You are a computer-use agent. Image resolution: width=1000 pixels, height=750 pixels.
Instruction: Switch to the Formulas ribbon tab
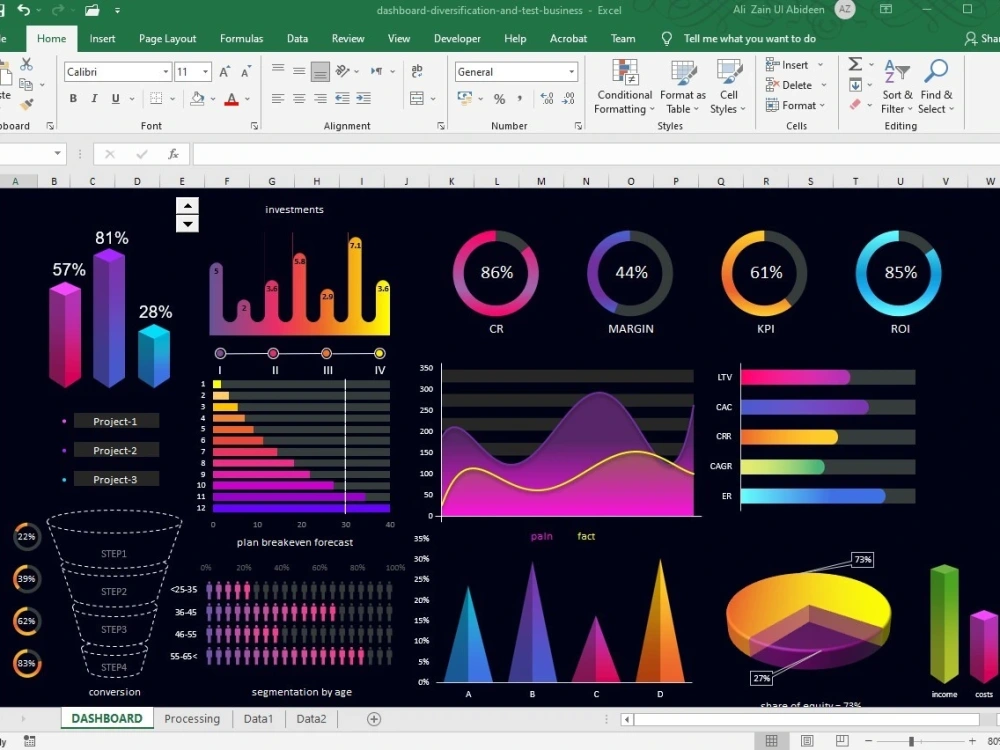coord(241,38)
